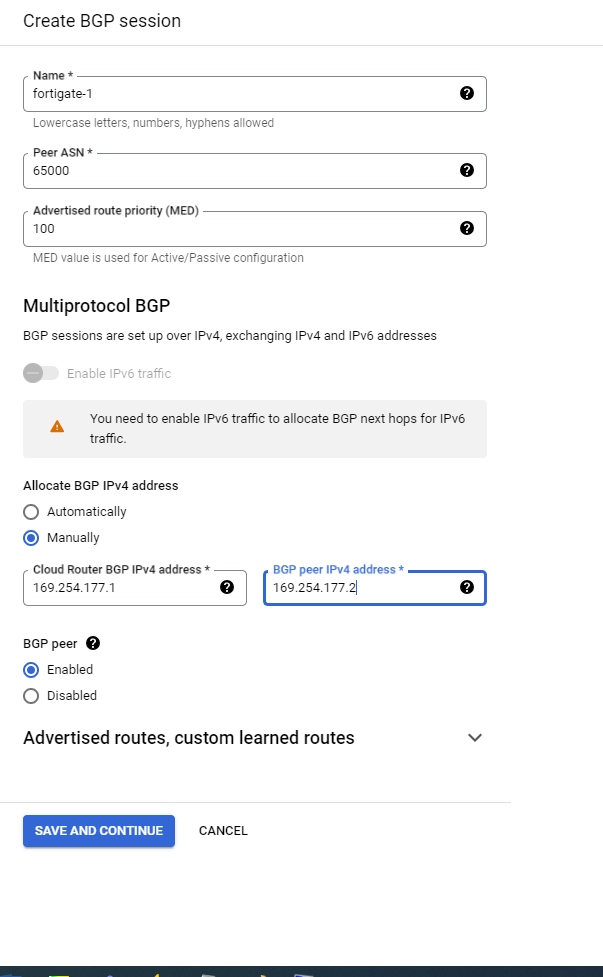
Task: Show help for Advertised route priority (MED)
Action: [x=466, y=228]
